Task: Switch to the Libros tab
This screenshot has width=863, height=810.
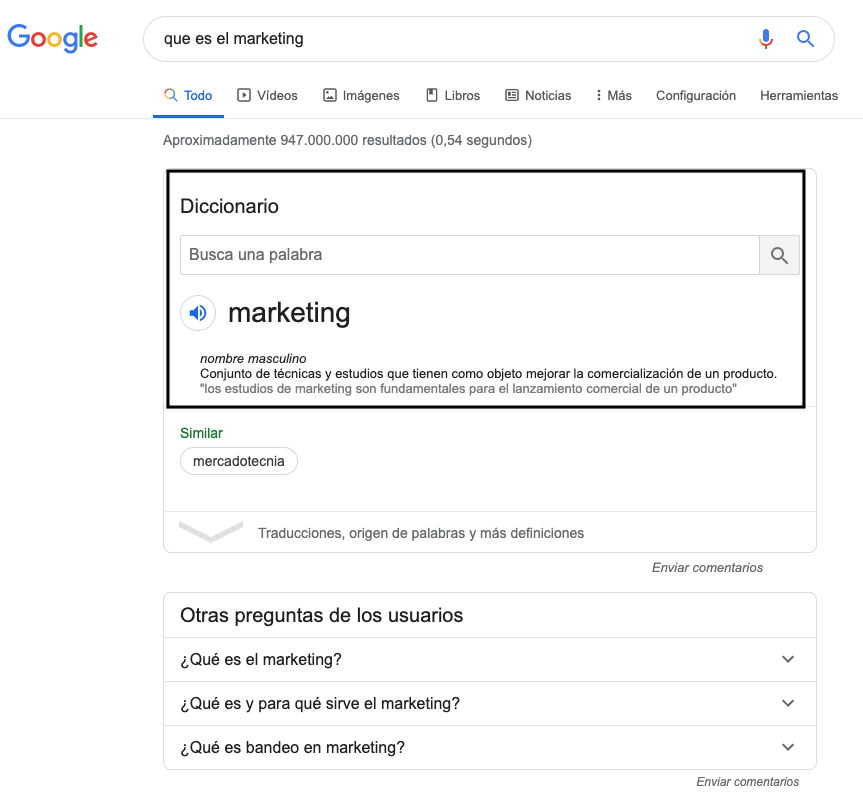Action: tap(453, 95)
